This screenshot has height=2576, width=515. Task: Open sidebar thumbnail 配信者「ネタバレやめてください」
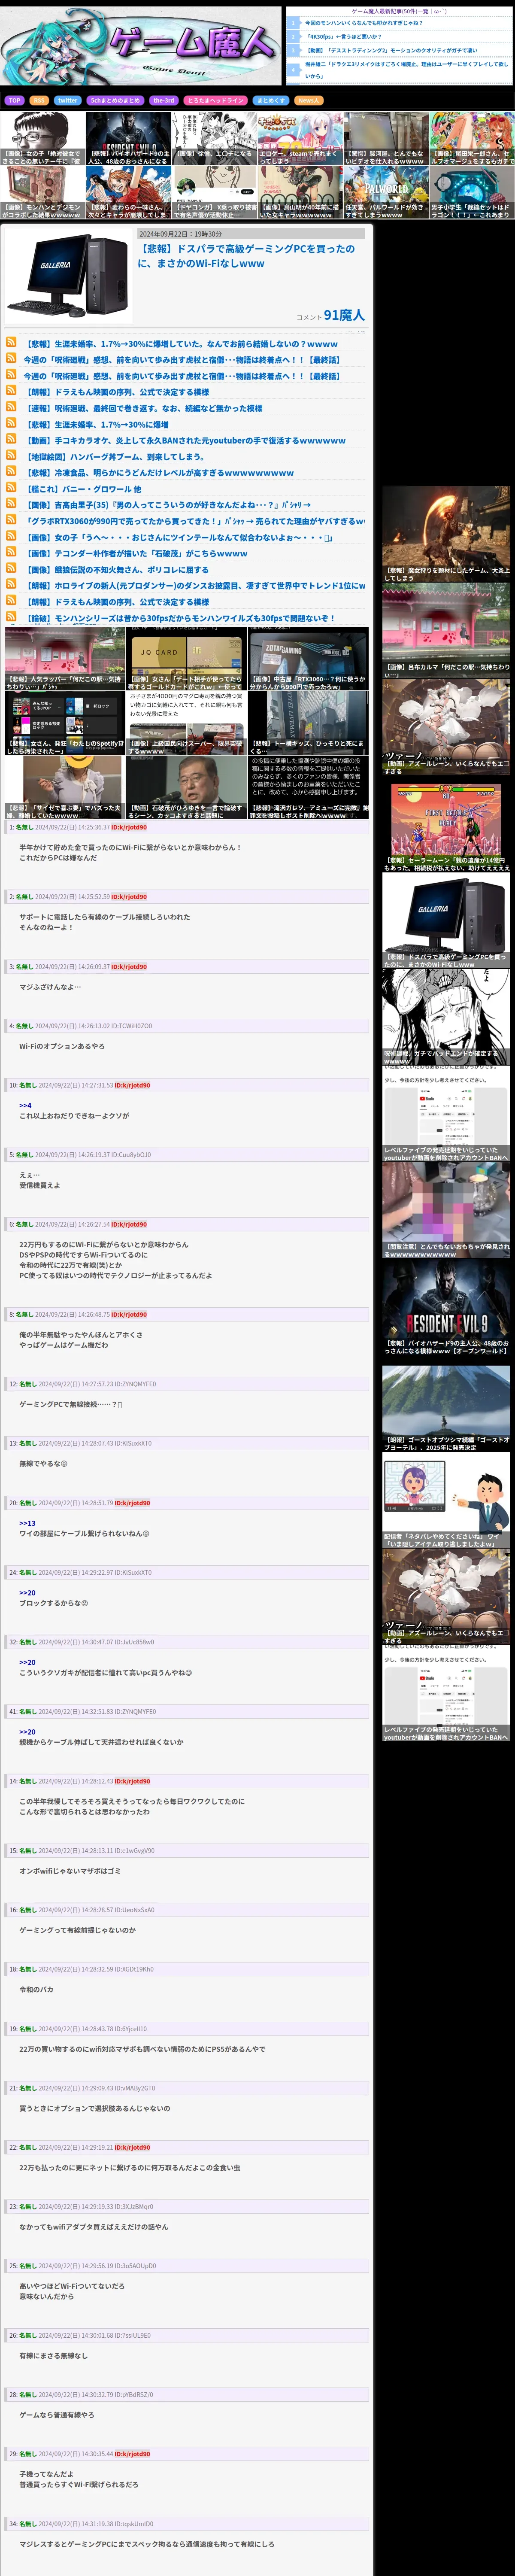pos(446,1501)
